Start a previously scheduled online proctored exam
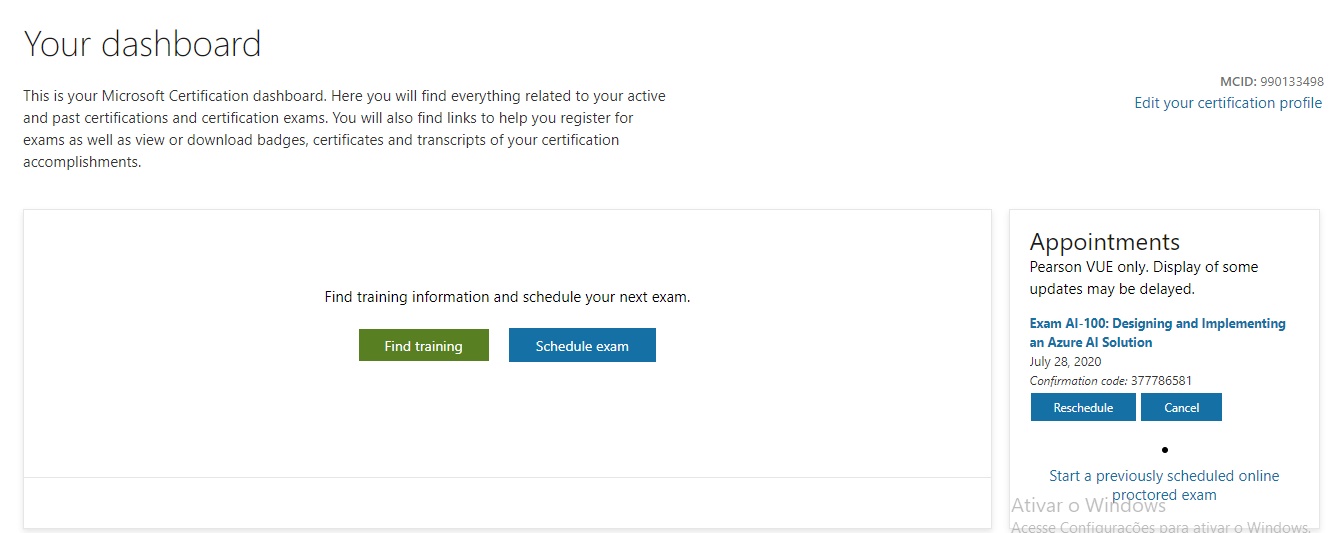Viewport: 1335px width, 533px height. pyautogui.click(x=1164, y=485)
